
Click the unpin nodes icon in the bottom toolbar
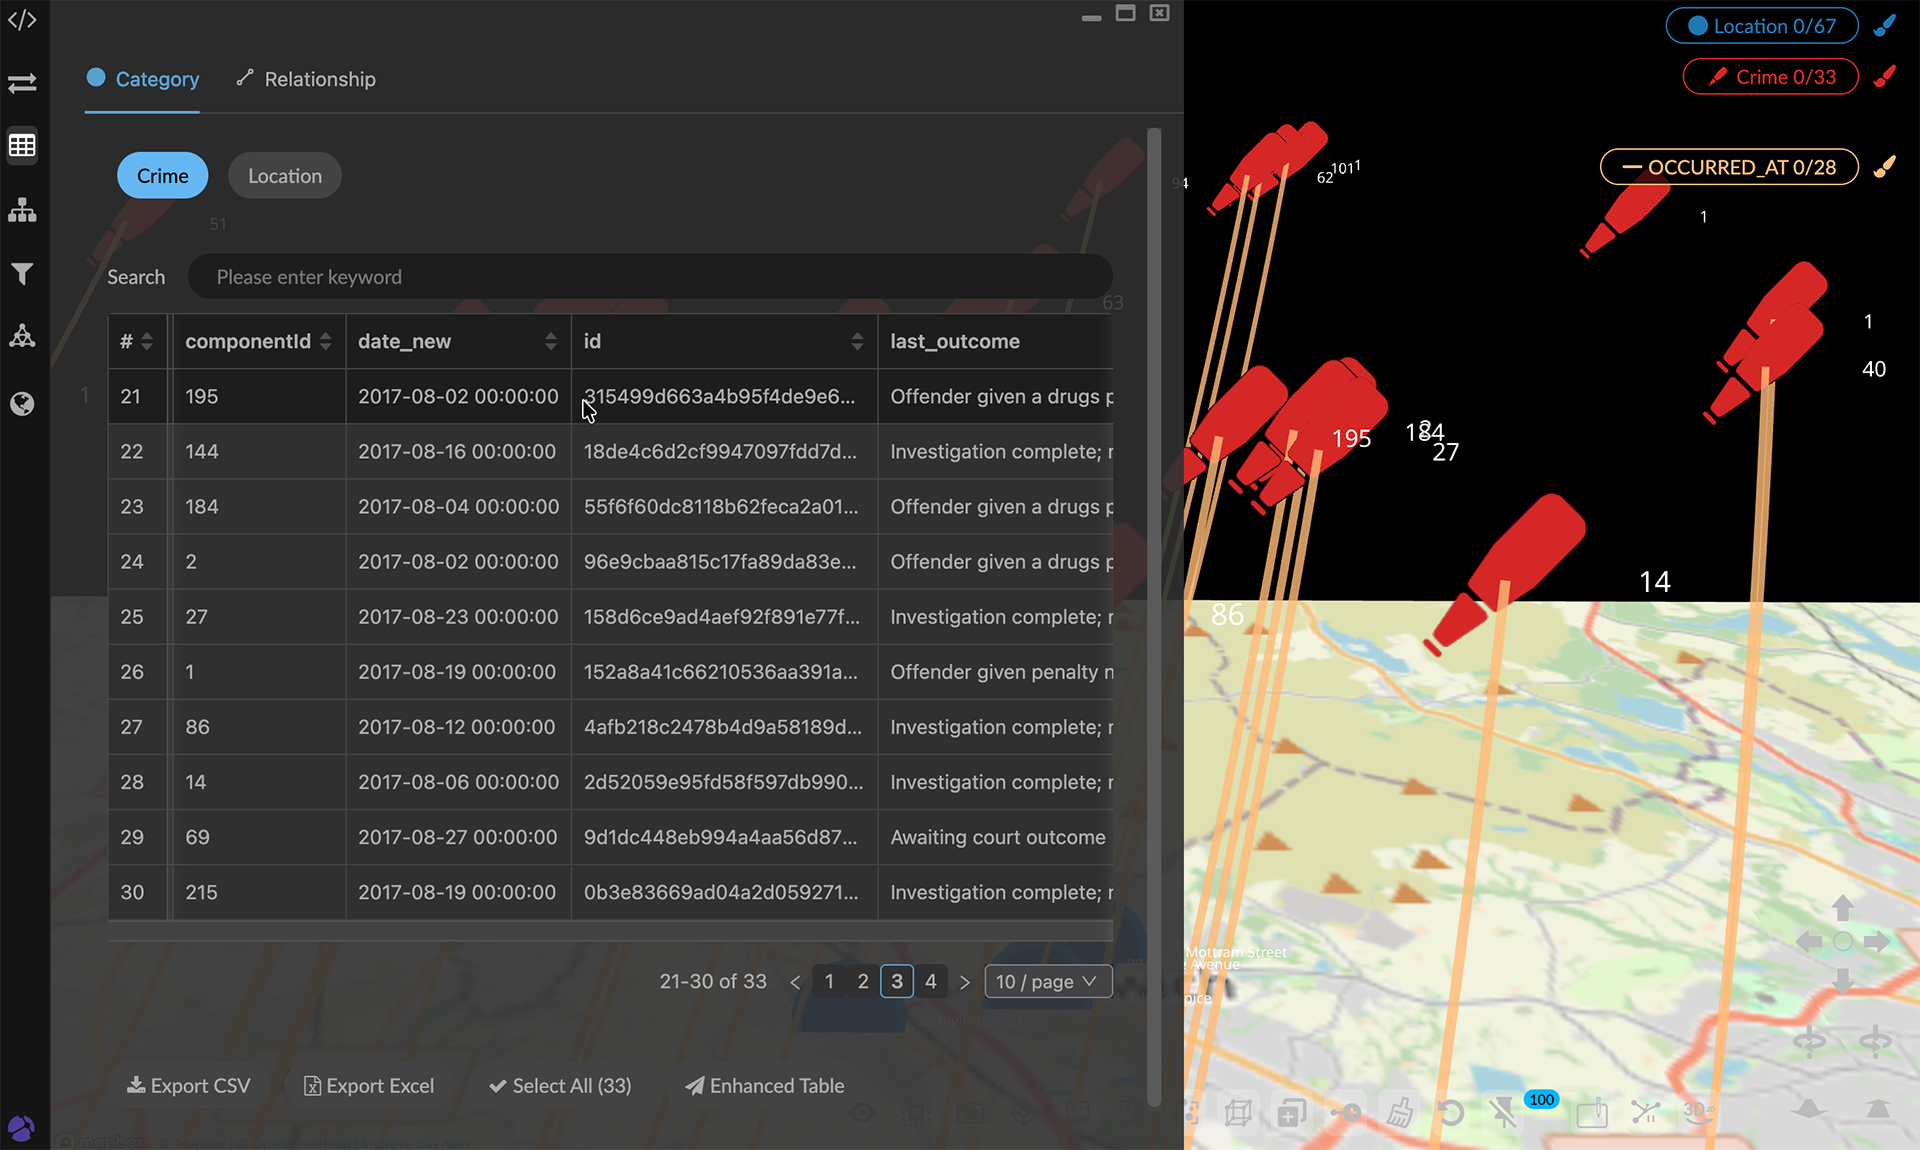[1503, 1112]
